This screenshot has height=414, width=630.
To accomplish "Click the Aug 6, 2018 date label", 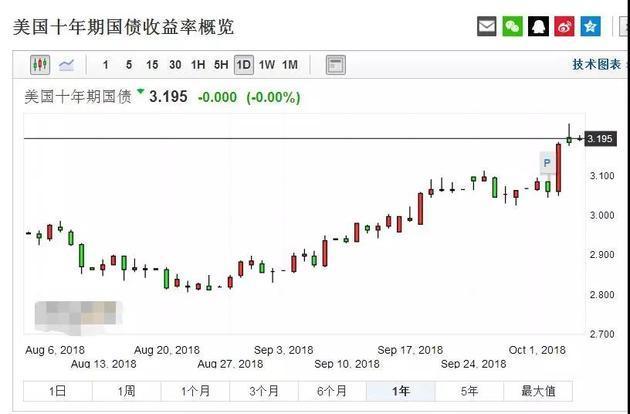I will coord(55,350).
